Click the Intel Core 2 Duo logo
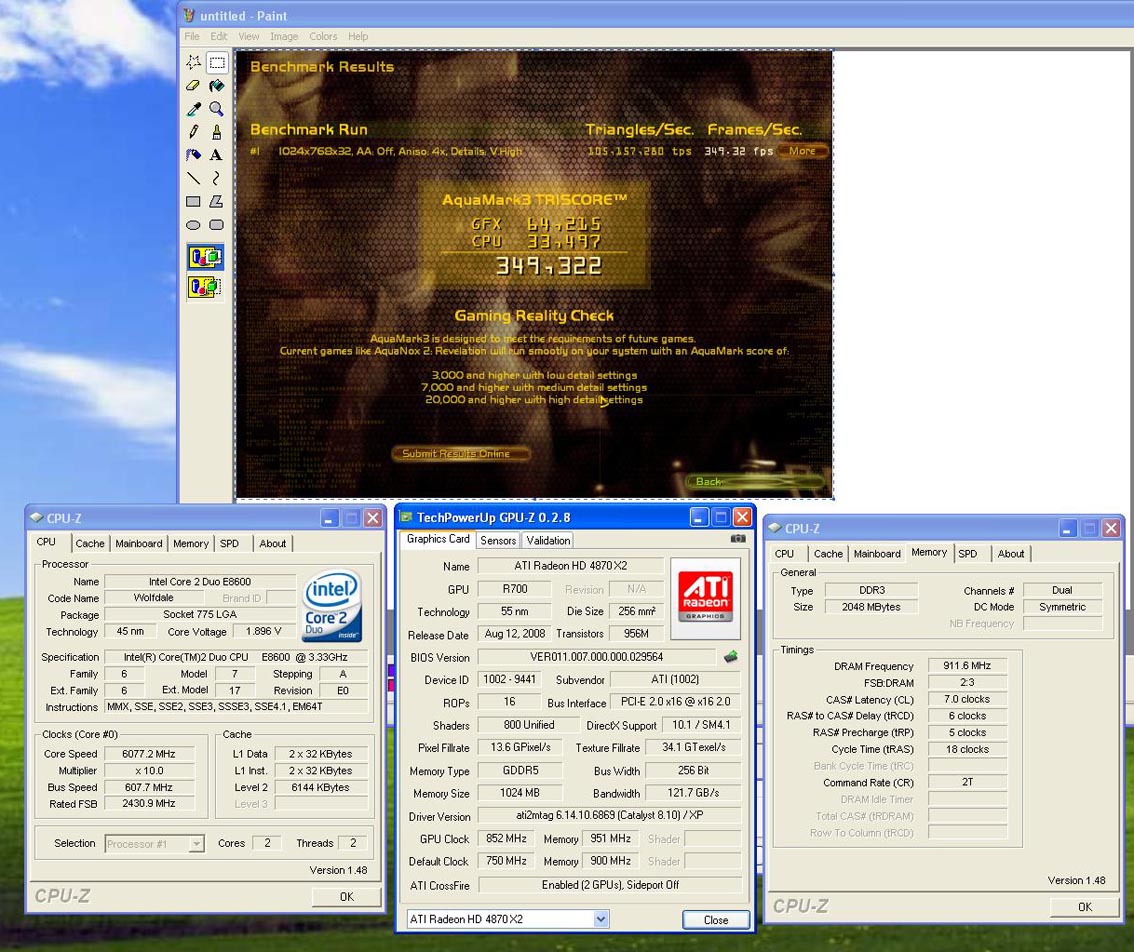 [332, 606]
